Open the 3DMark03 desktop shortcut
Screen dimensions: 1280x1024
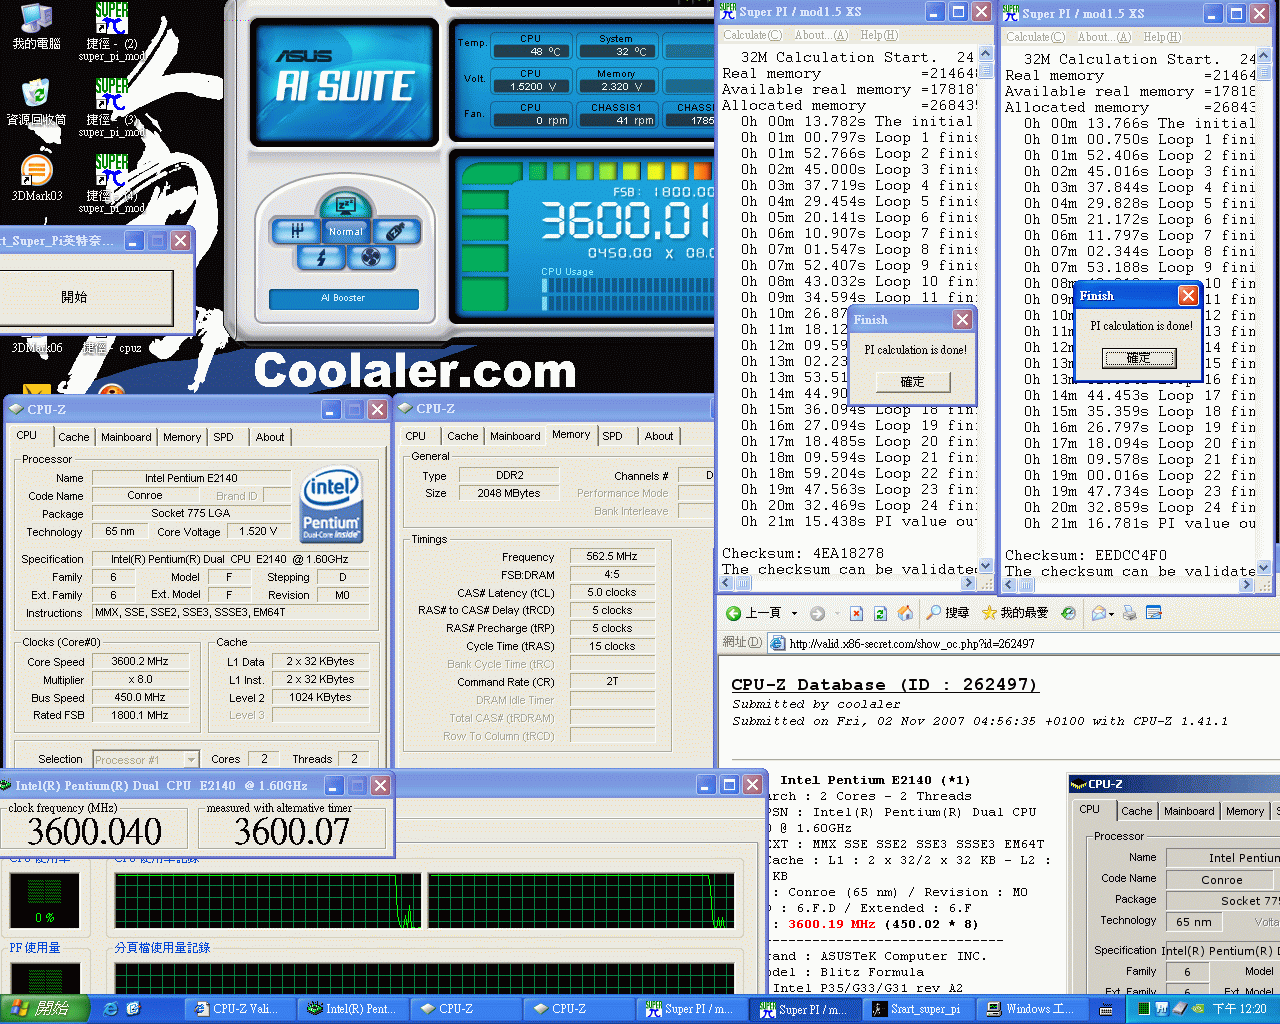[37, 178]
